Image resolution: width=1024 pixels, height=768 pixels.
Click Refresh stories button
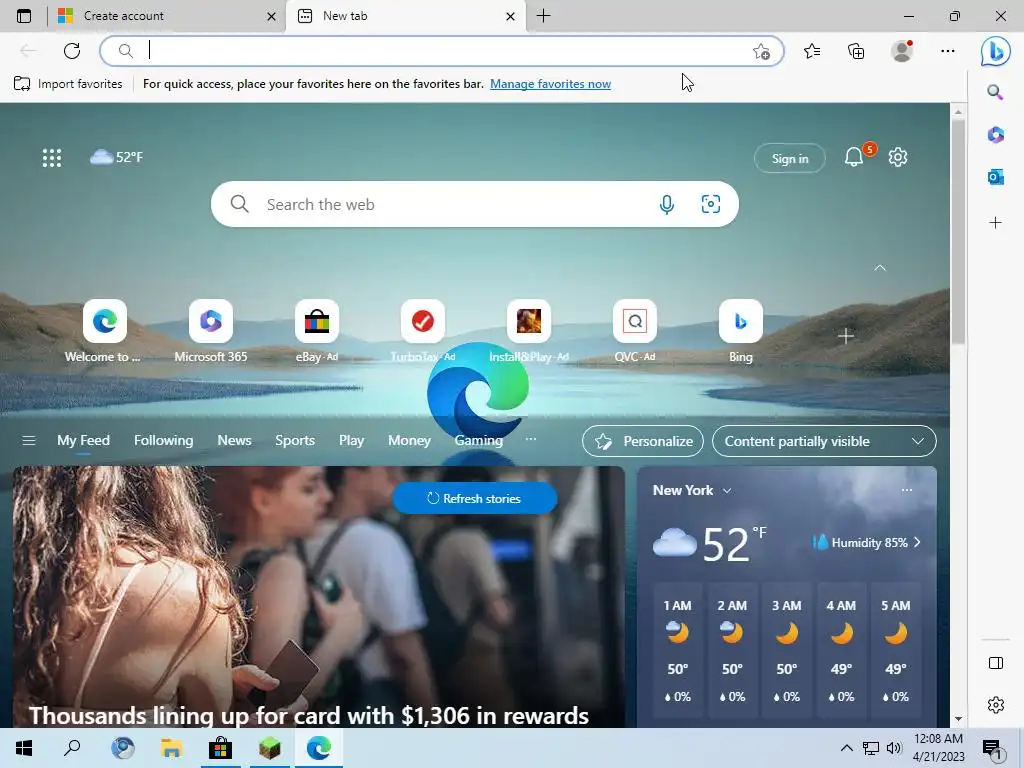[475, 498]
